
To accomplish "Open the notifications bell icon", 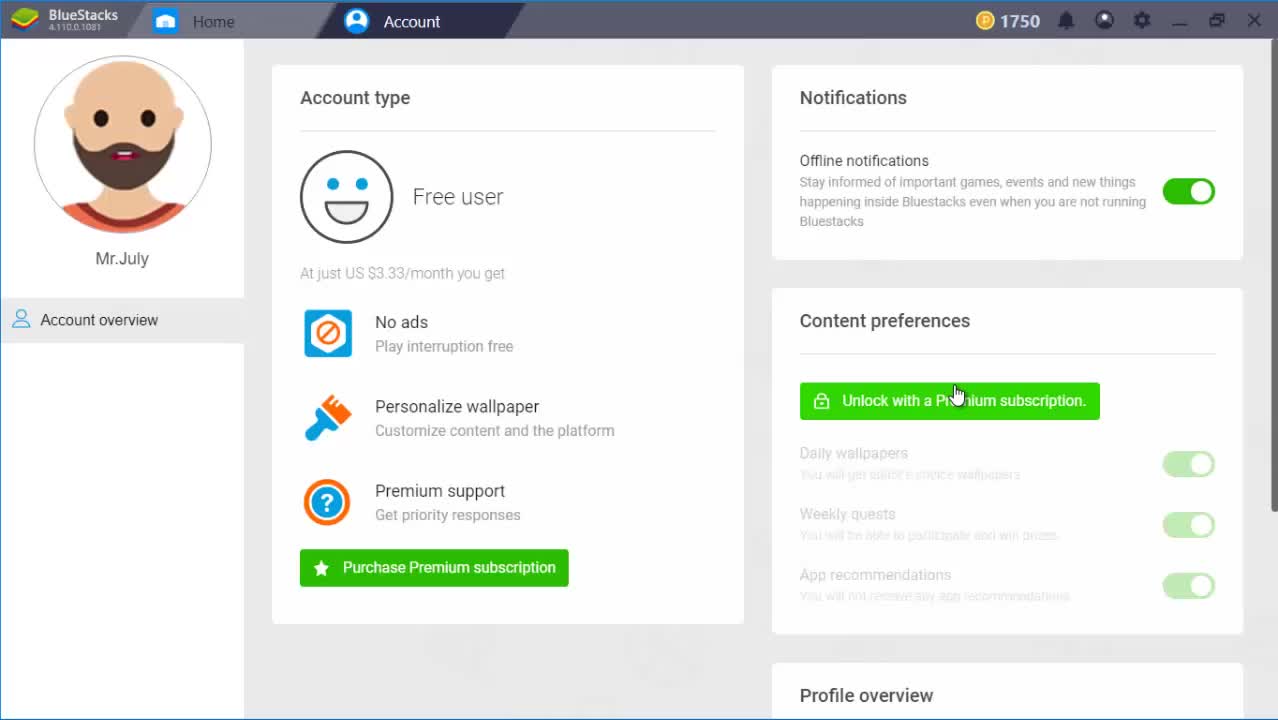I will coord(1066,21).
